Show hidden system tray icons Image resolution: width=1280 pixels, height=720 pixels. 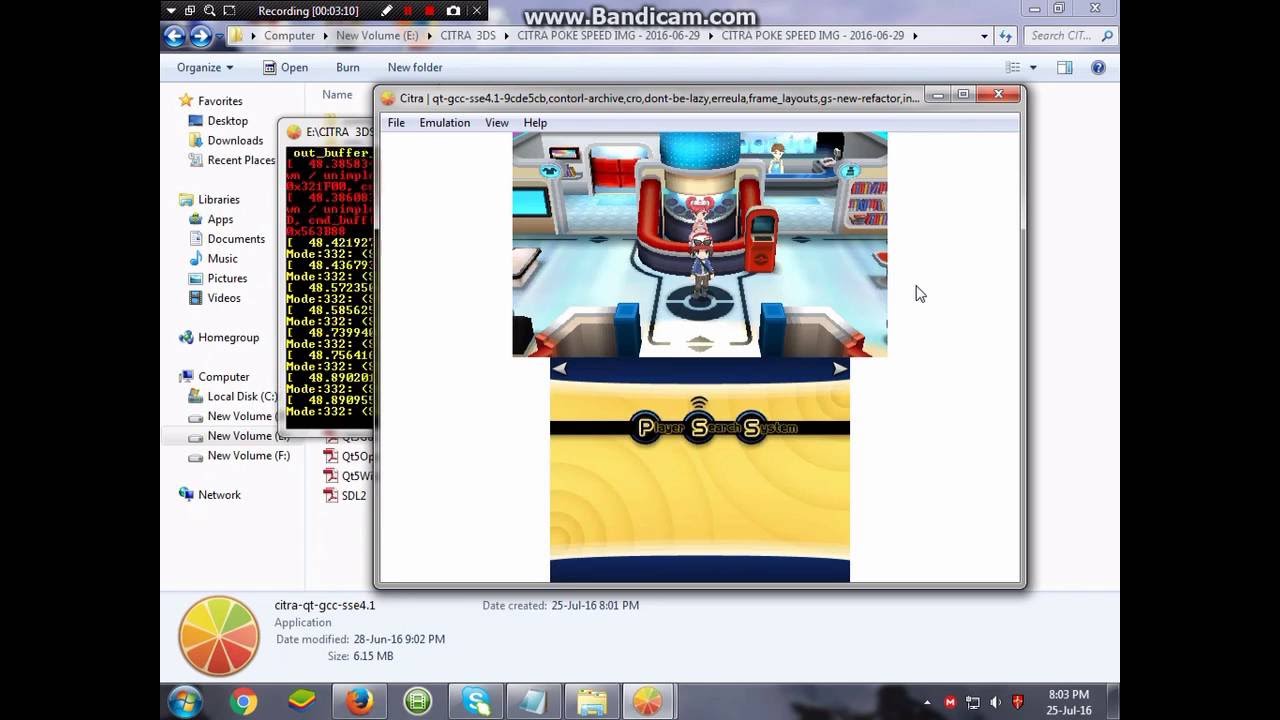pos(927,702)
